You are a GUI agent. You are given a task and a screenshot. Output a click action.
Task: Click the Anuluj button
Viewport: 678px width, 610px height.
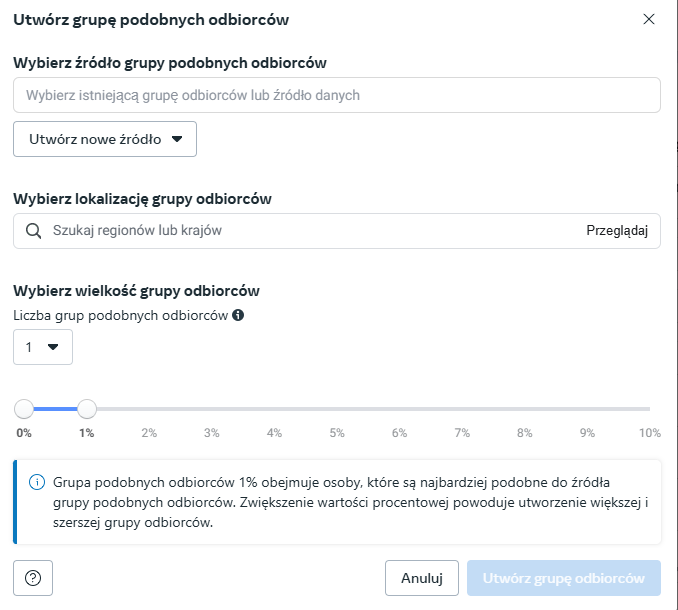(422, 578)
